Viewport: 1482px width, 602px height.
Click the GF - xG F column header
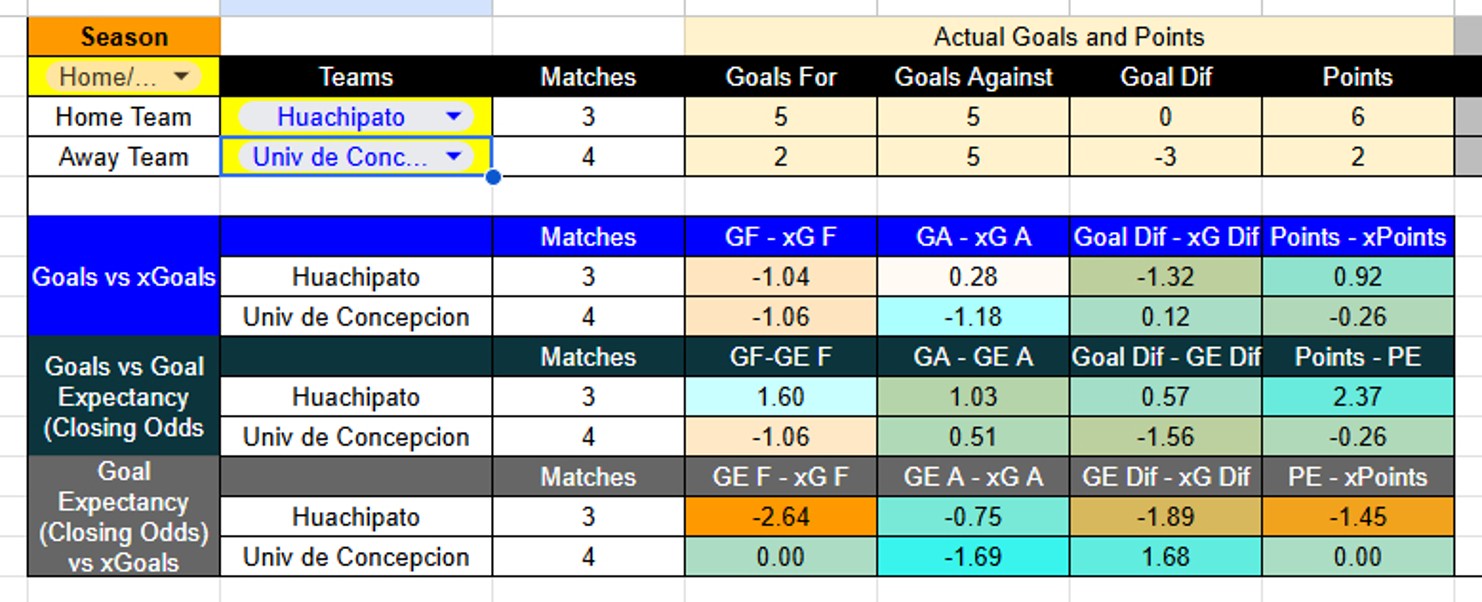tap(782, 237)
